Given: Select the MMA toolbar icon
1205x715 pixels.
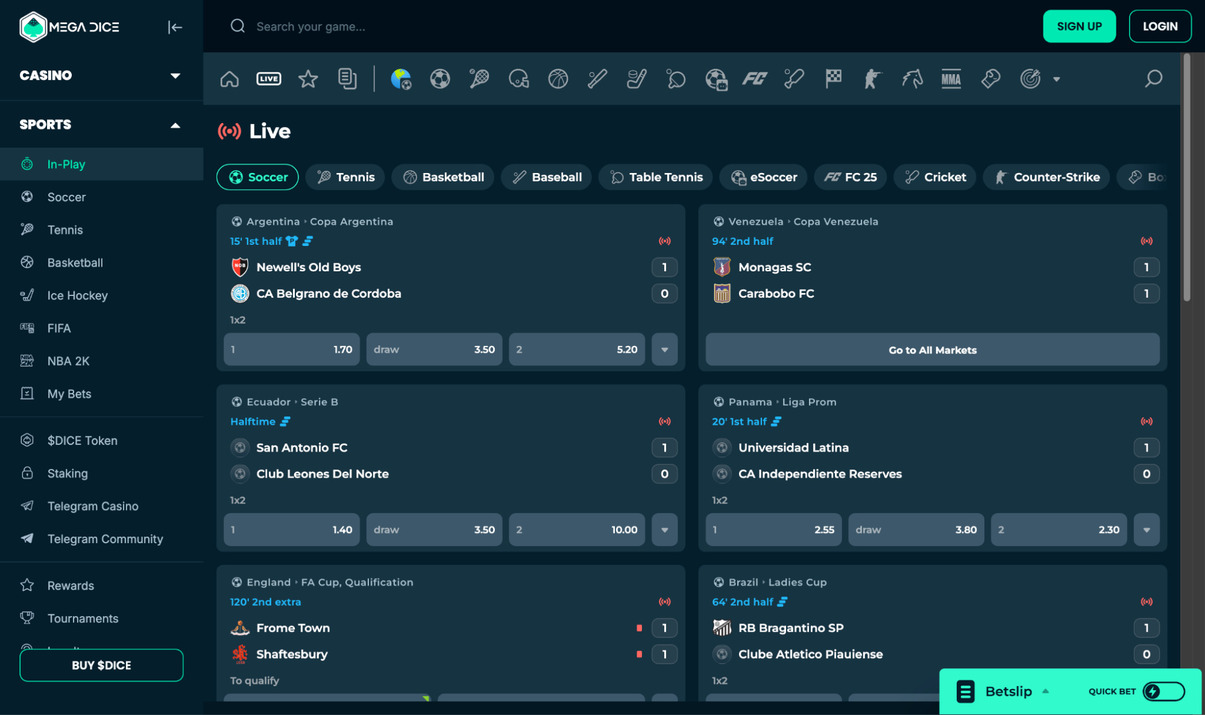Looking at the screenshot, I should pyautogui.click(x=951, y=79).
